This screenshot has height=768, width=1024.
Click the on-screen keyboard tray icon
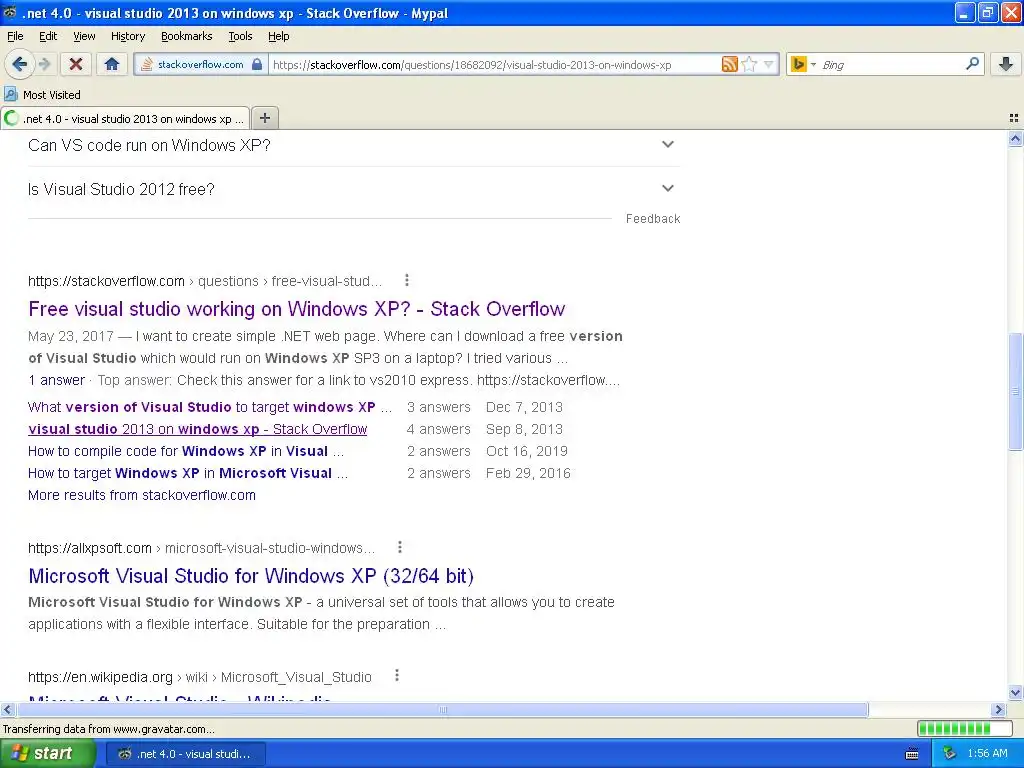click(x=912, y=754)
